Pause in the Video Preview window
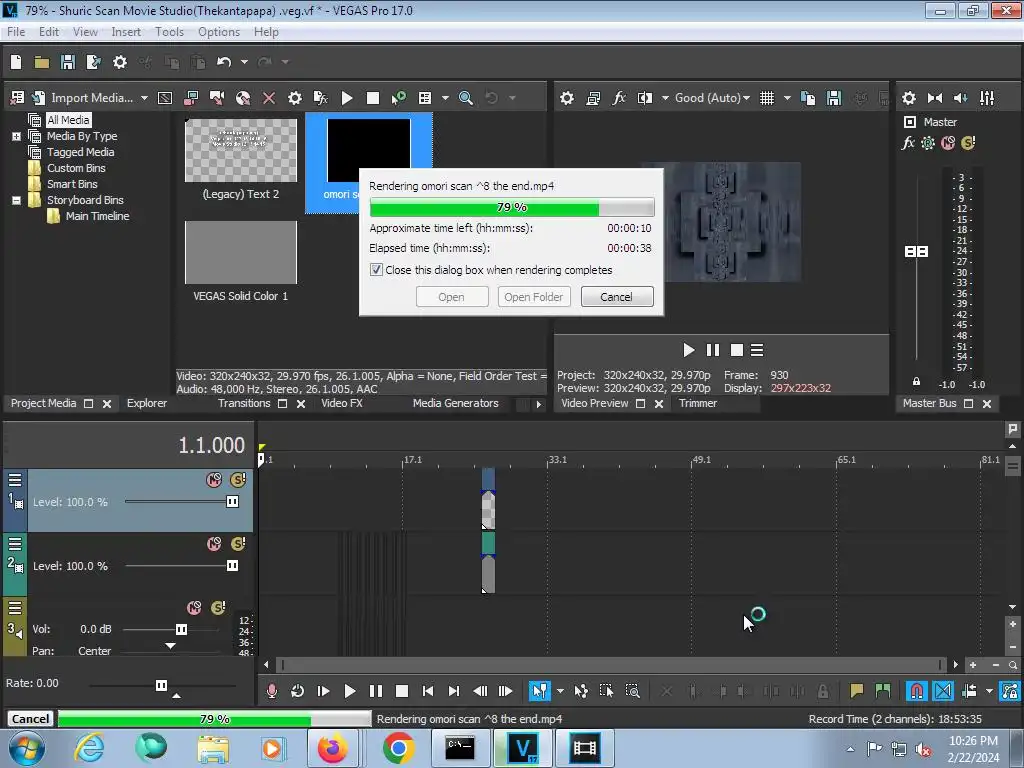The width and height of the screenshot is (1024, 768). [x=712, y=351]
